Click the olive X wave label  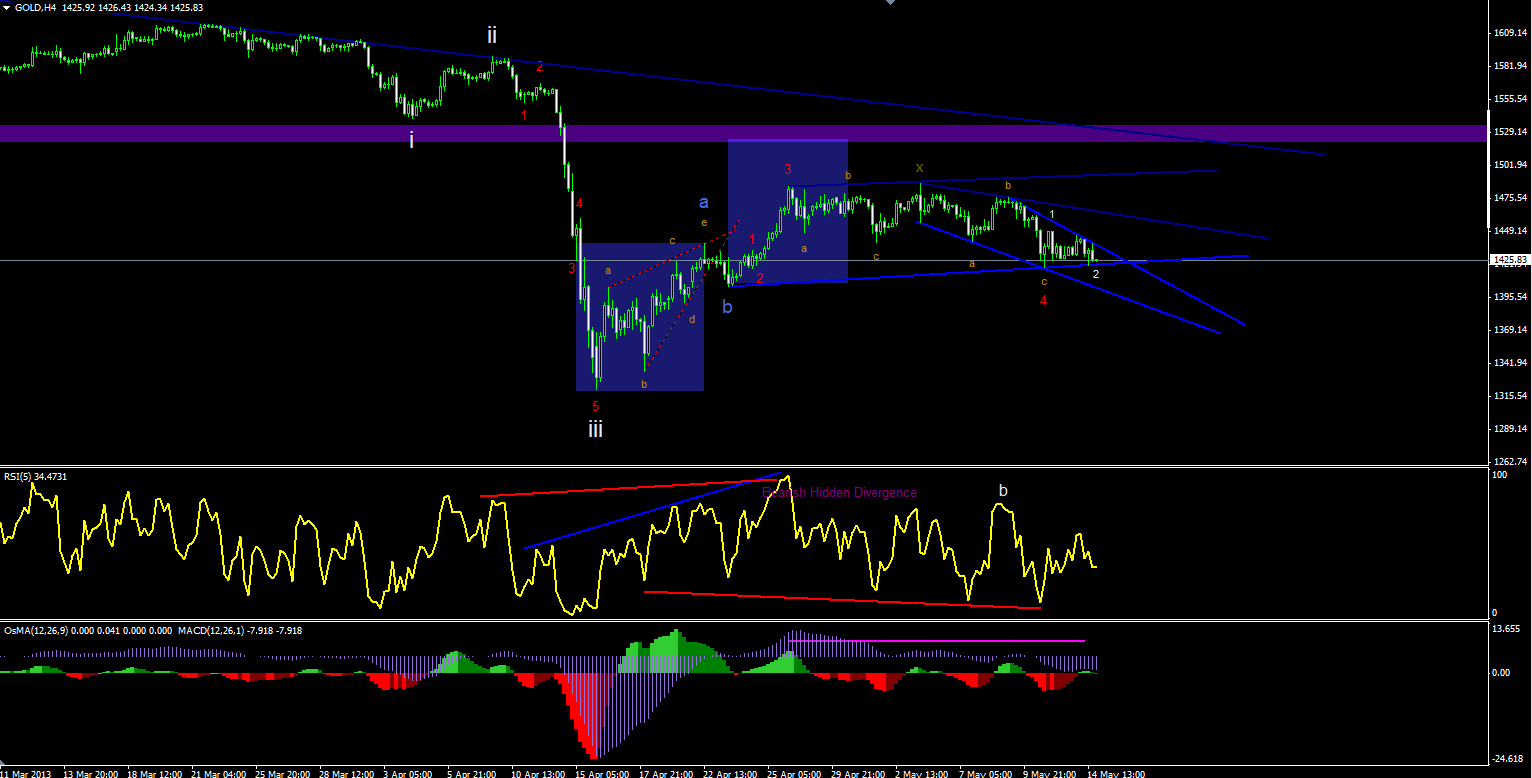tap(919, 168)
